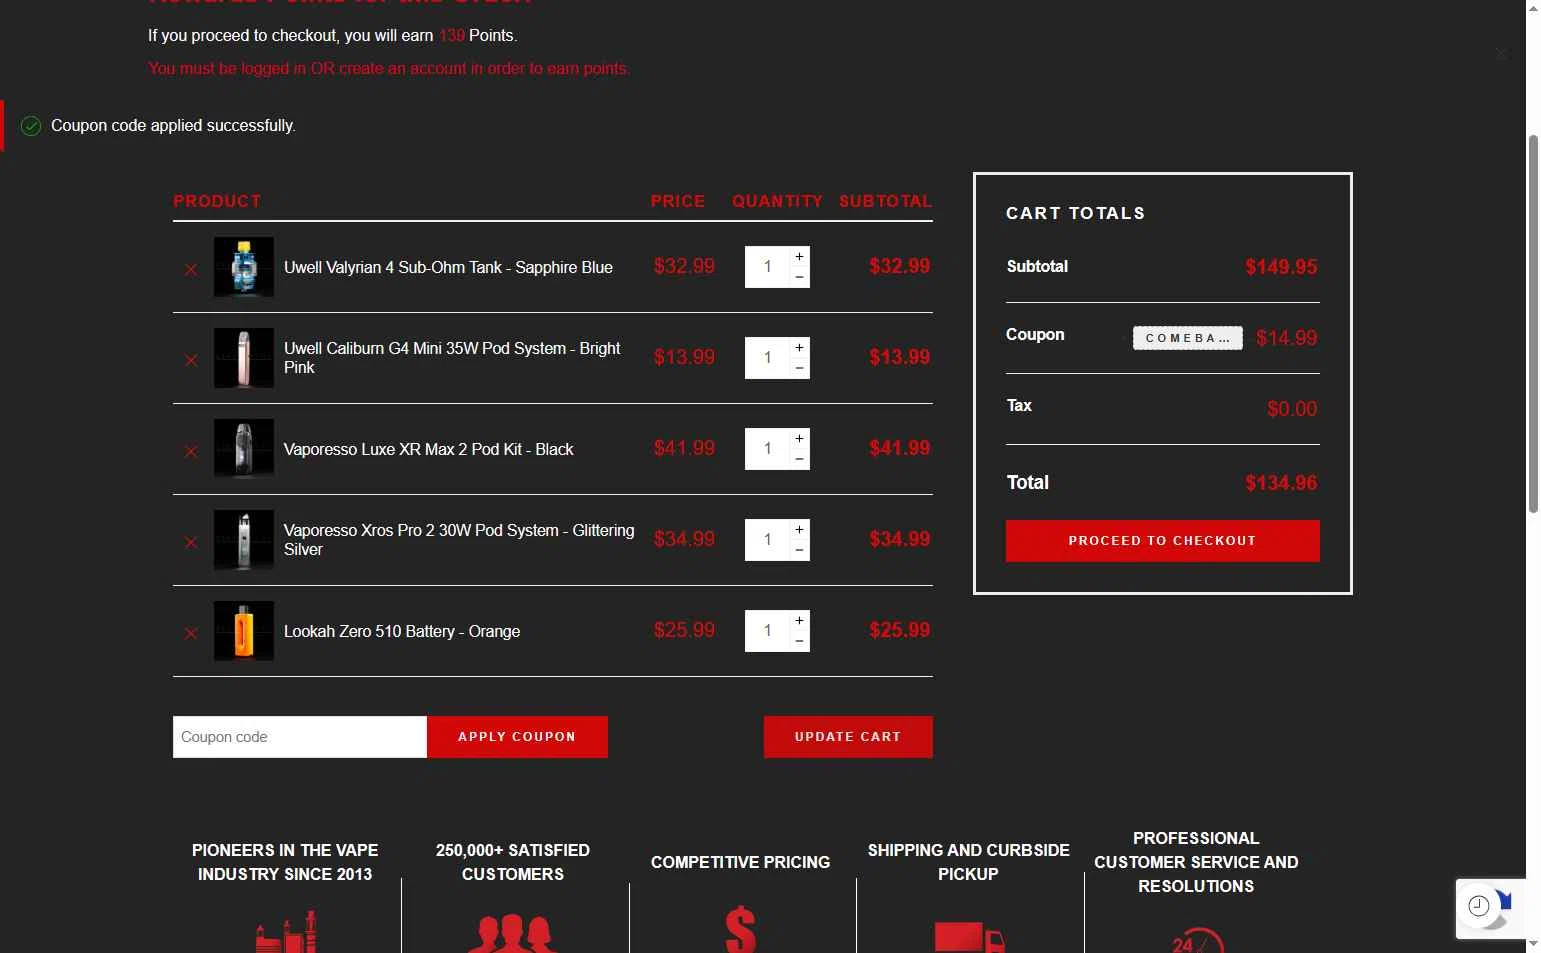Click the quantity field for Uwell Valyrian 4
Viewport: 1541px width, 953px height.
(767, 267)
